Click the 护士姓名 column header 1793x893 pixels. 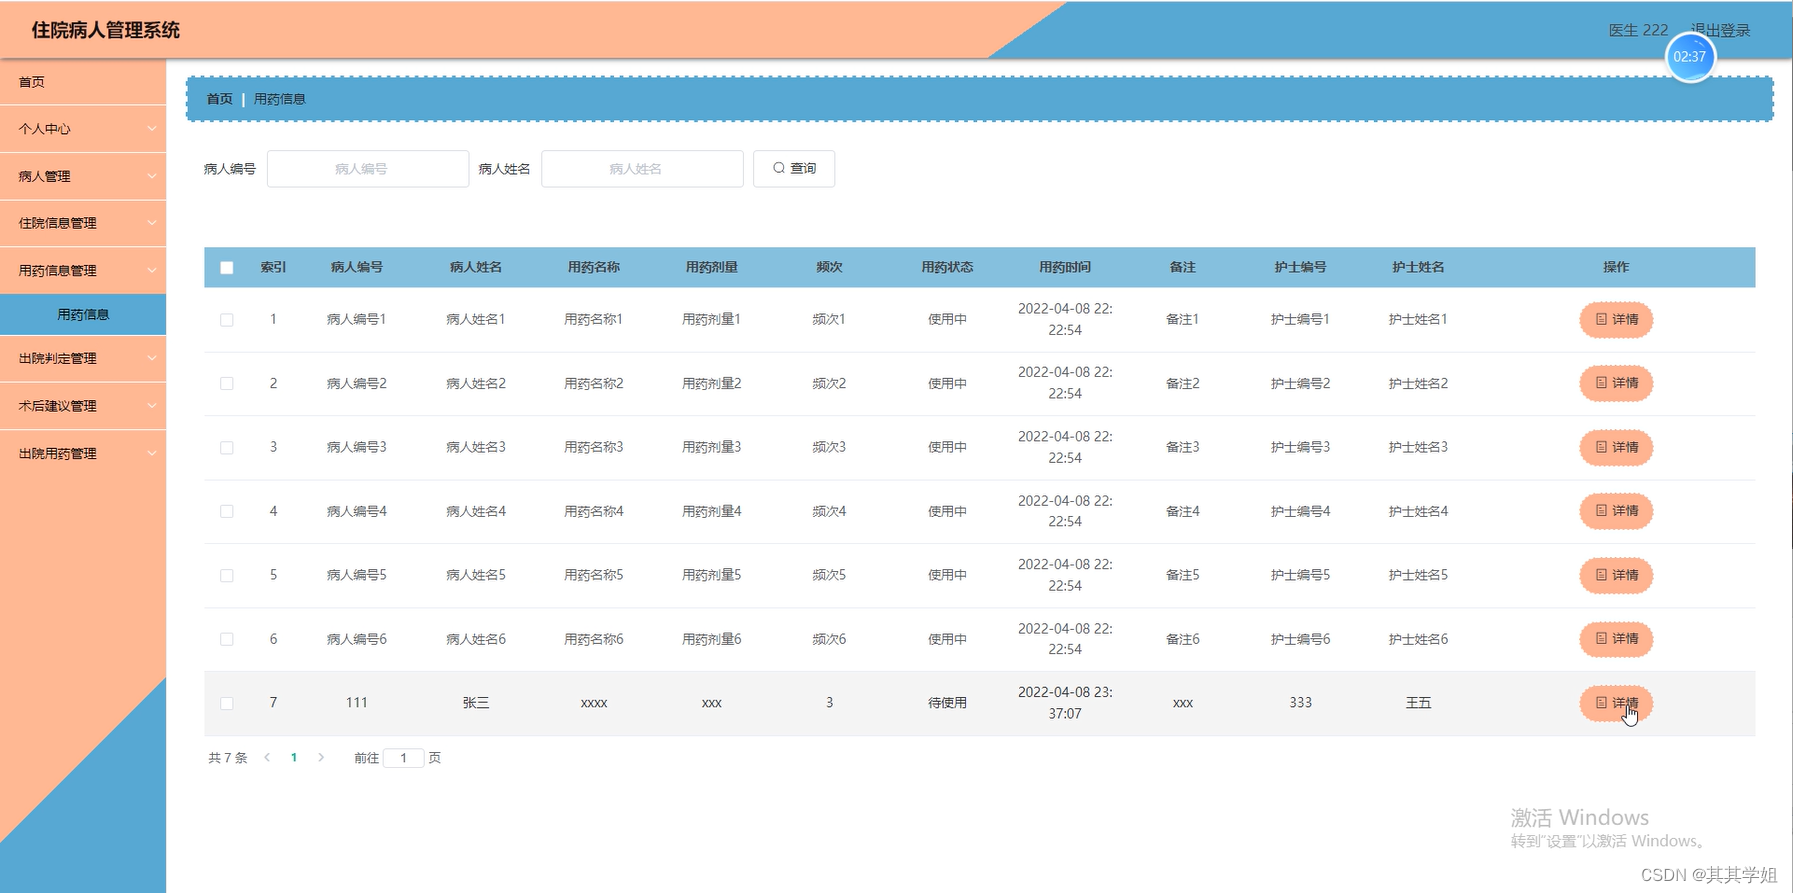[1418, 267]
